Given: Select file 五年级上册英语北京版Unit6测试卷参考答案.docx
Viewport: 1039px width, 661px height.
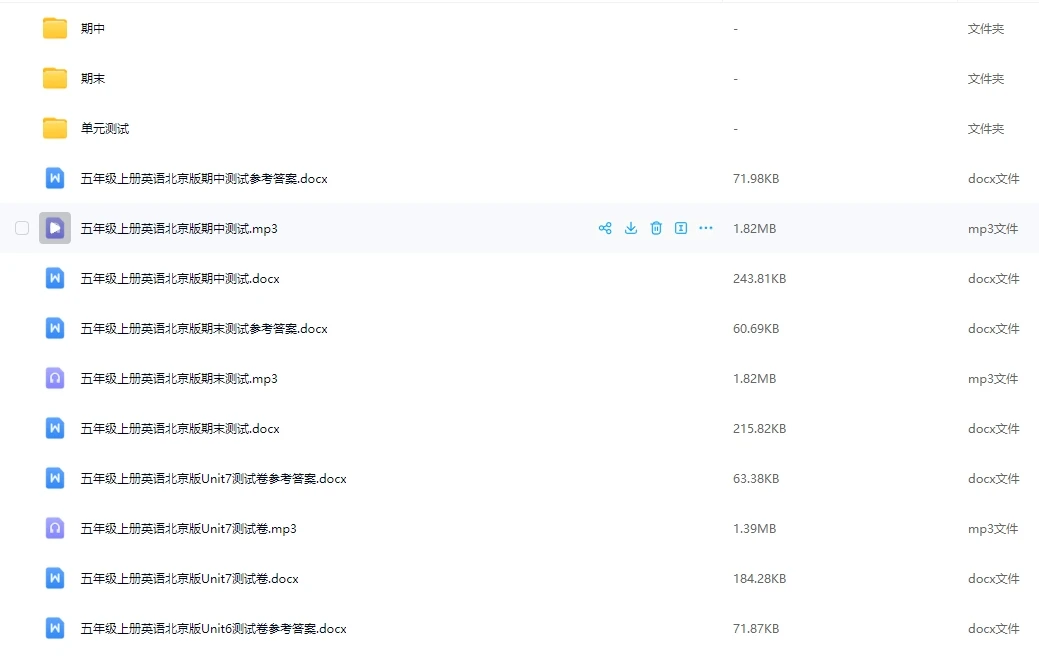Looking at the screenshot, I should [213, 629].
